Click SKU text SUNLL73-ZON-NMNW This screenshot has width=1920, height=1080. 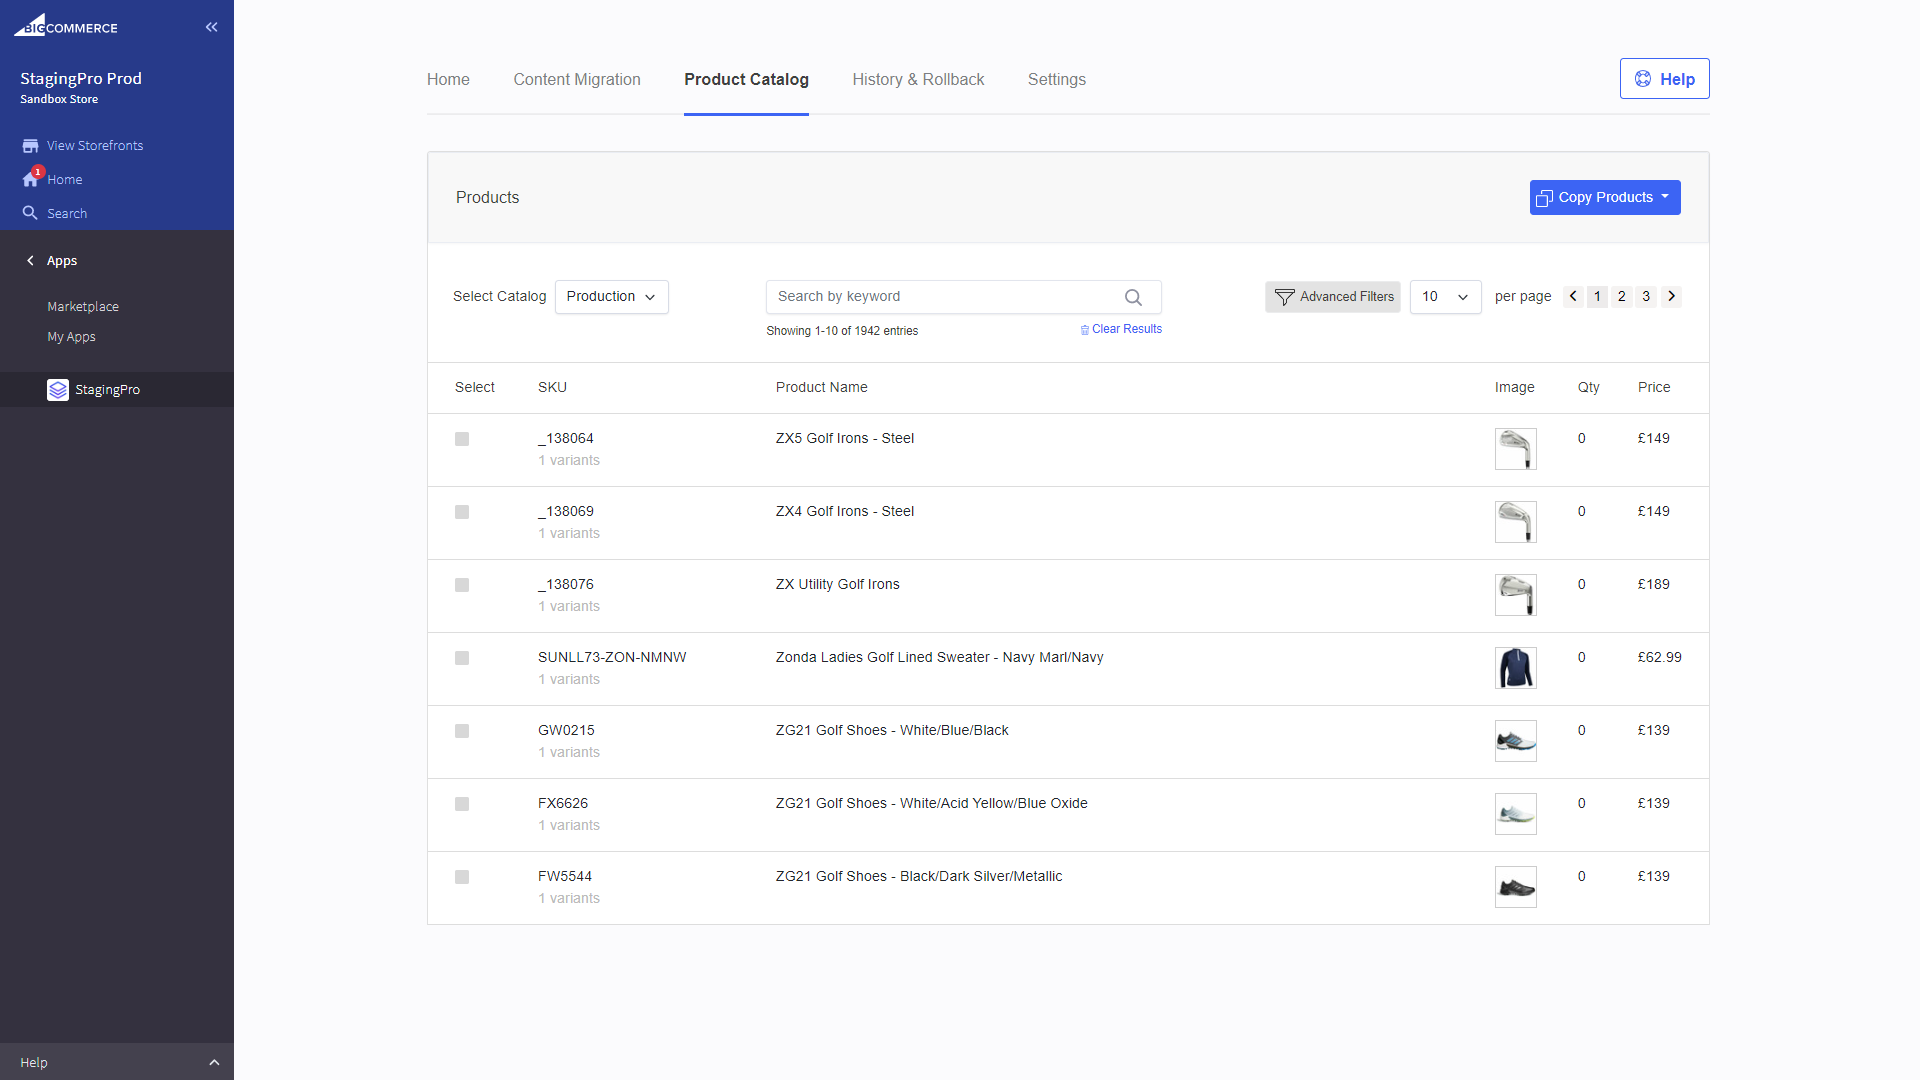[612, 658]
